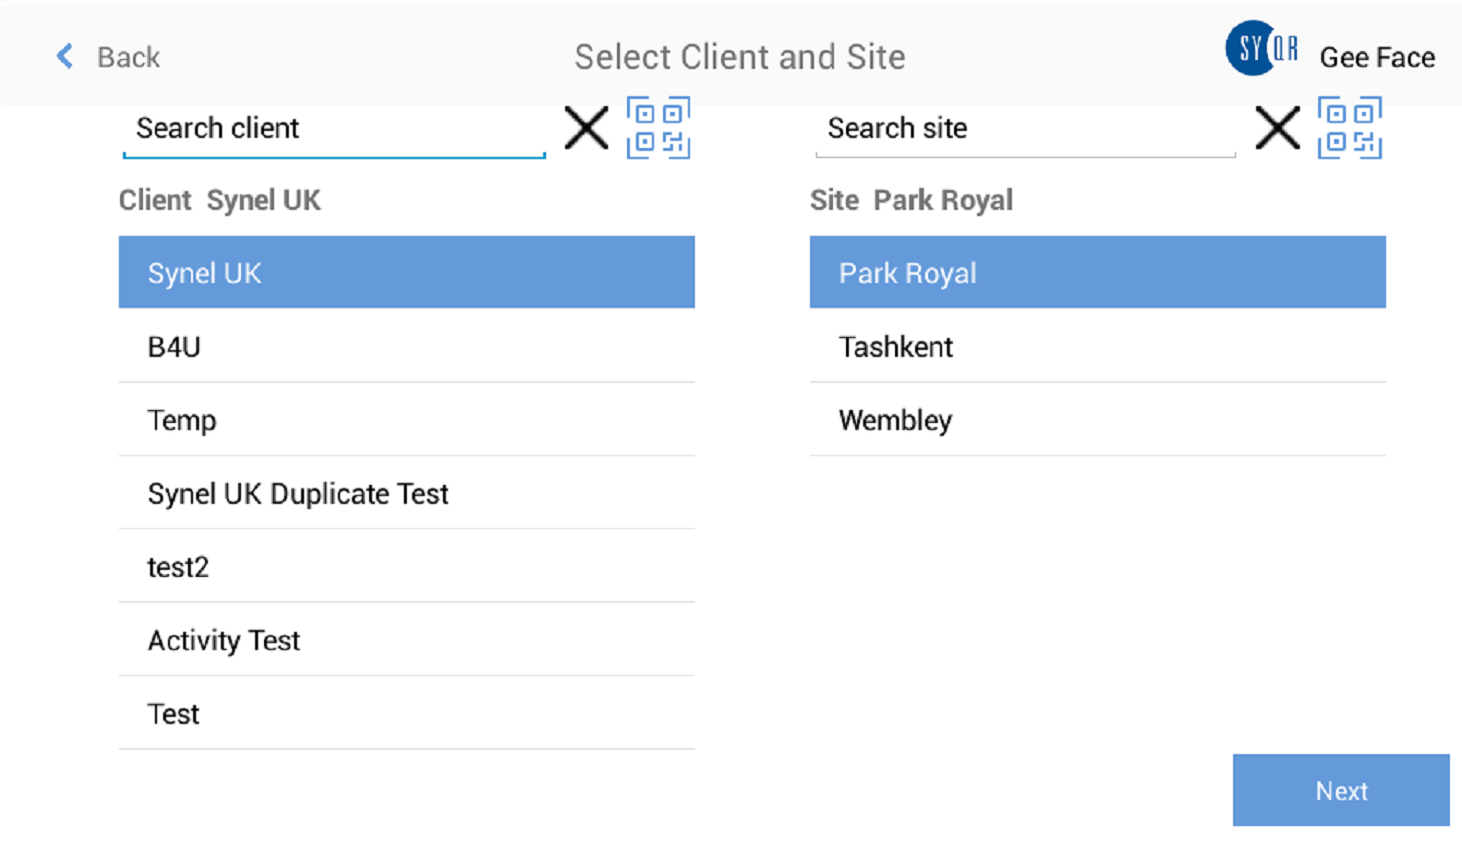1462x846 pixels.
Task: Click the Next button
Action: (x=1341, y=790)
